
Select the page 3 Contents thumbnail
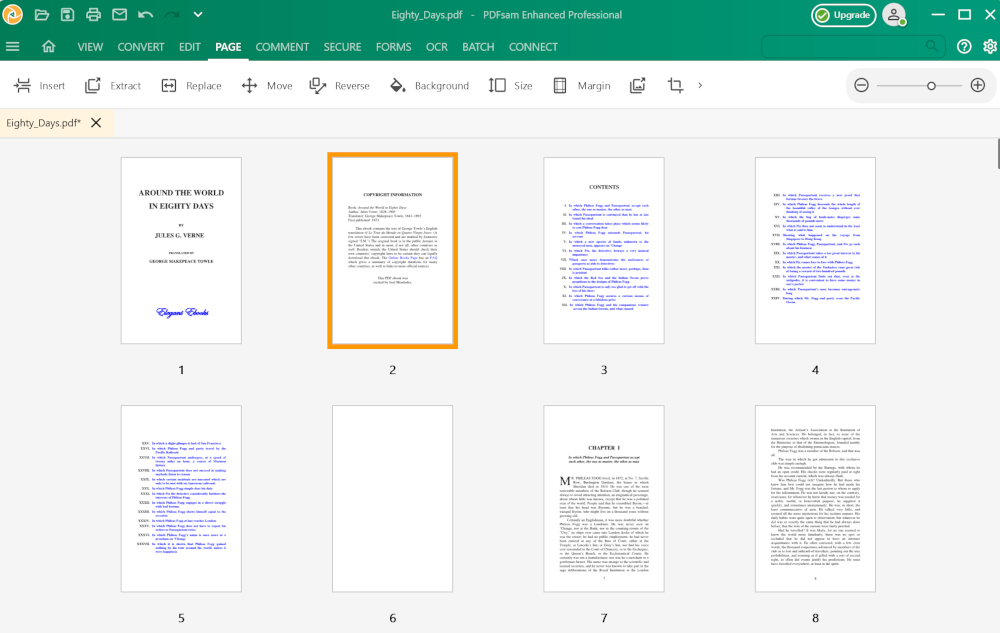[604, 251]
